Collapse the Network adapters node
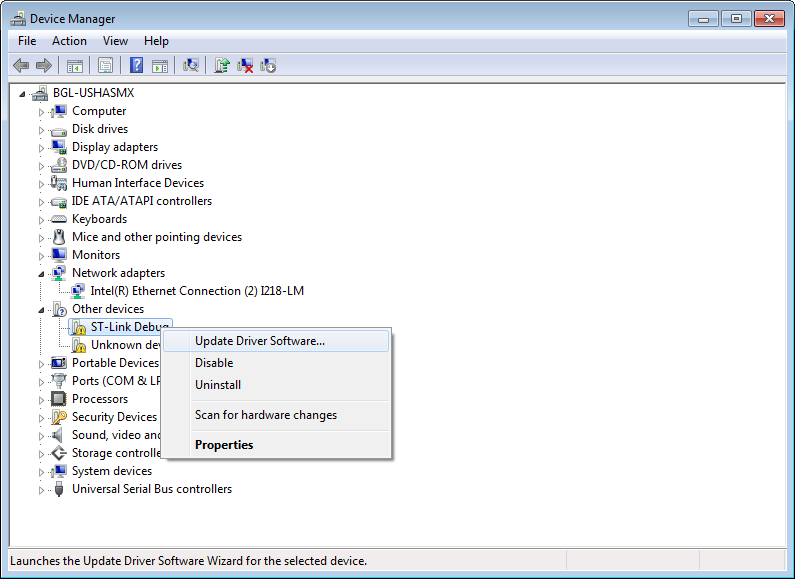 [42, 273]
